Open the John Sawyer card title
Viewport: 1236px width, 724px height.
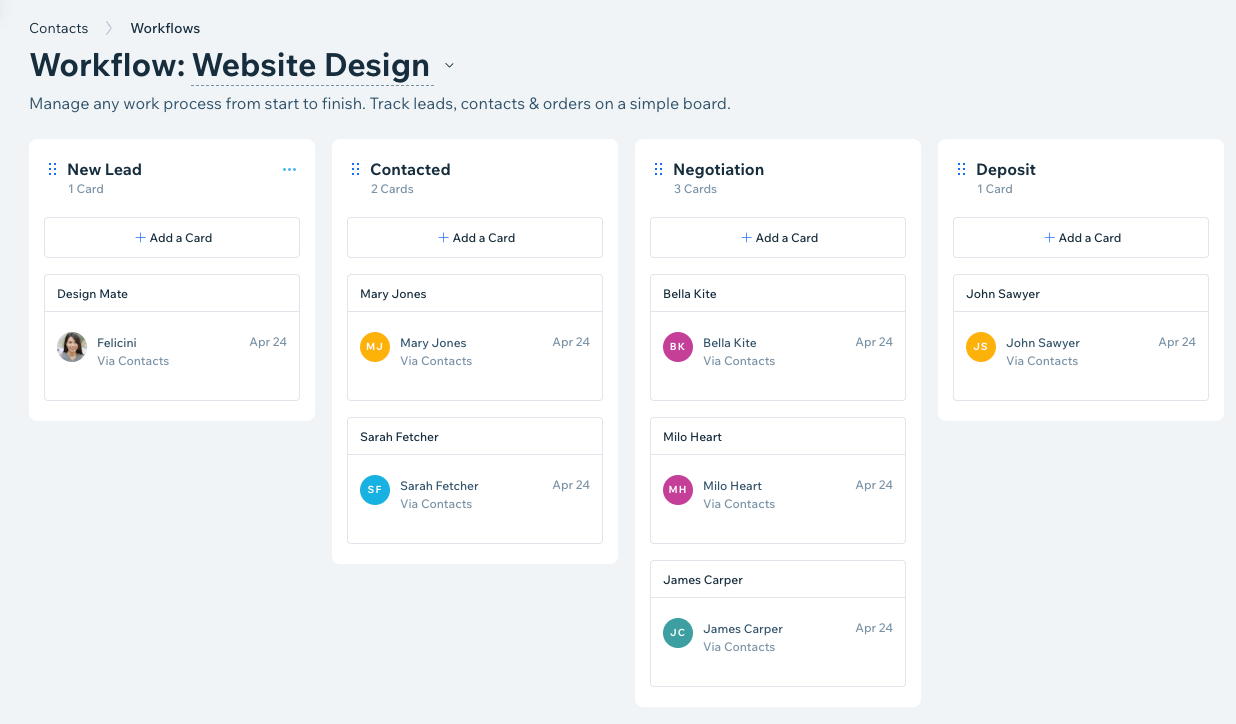point(1003,294)
